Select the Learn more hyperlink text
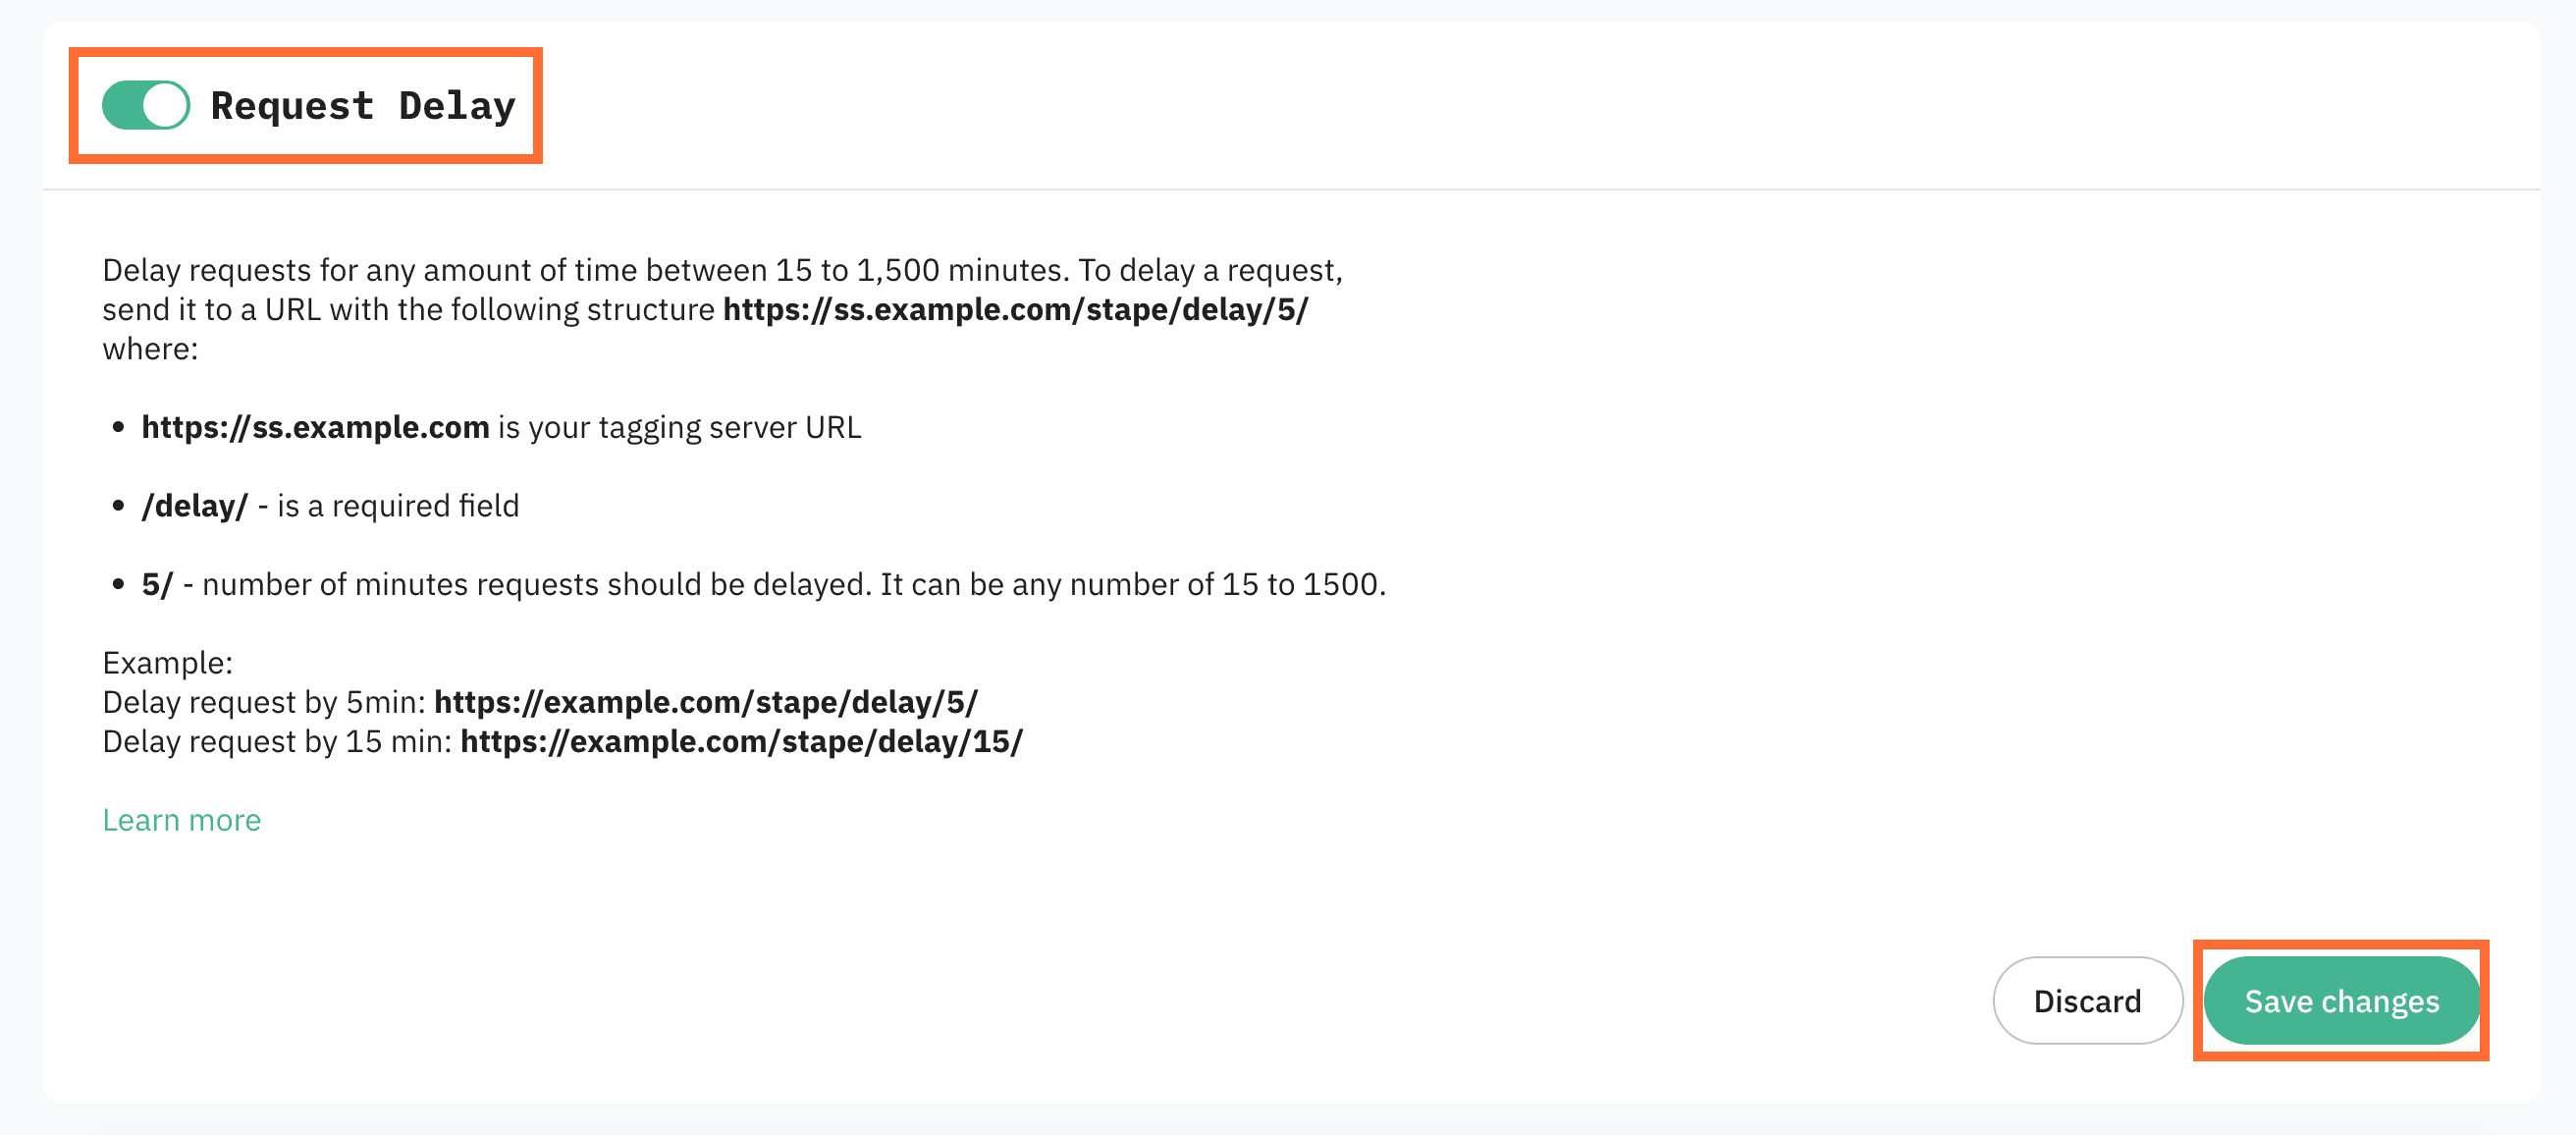The height and width of the screenshot is (1135, 2576). 181,819
